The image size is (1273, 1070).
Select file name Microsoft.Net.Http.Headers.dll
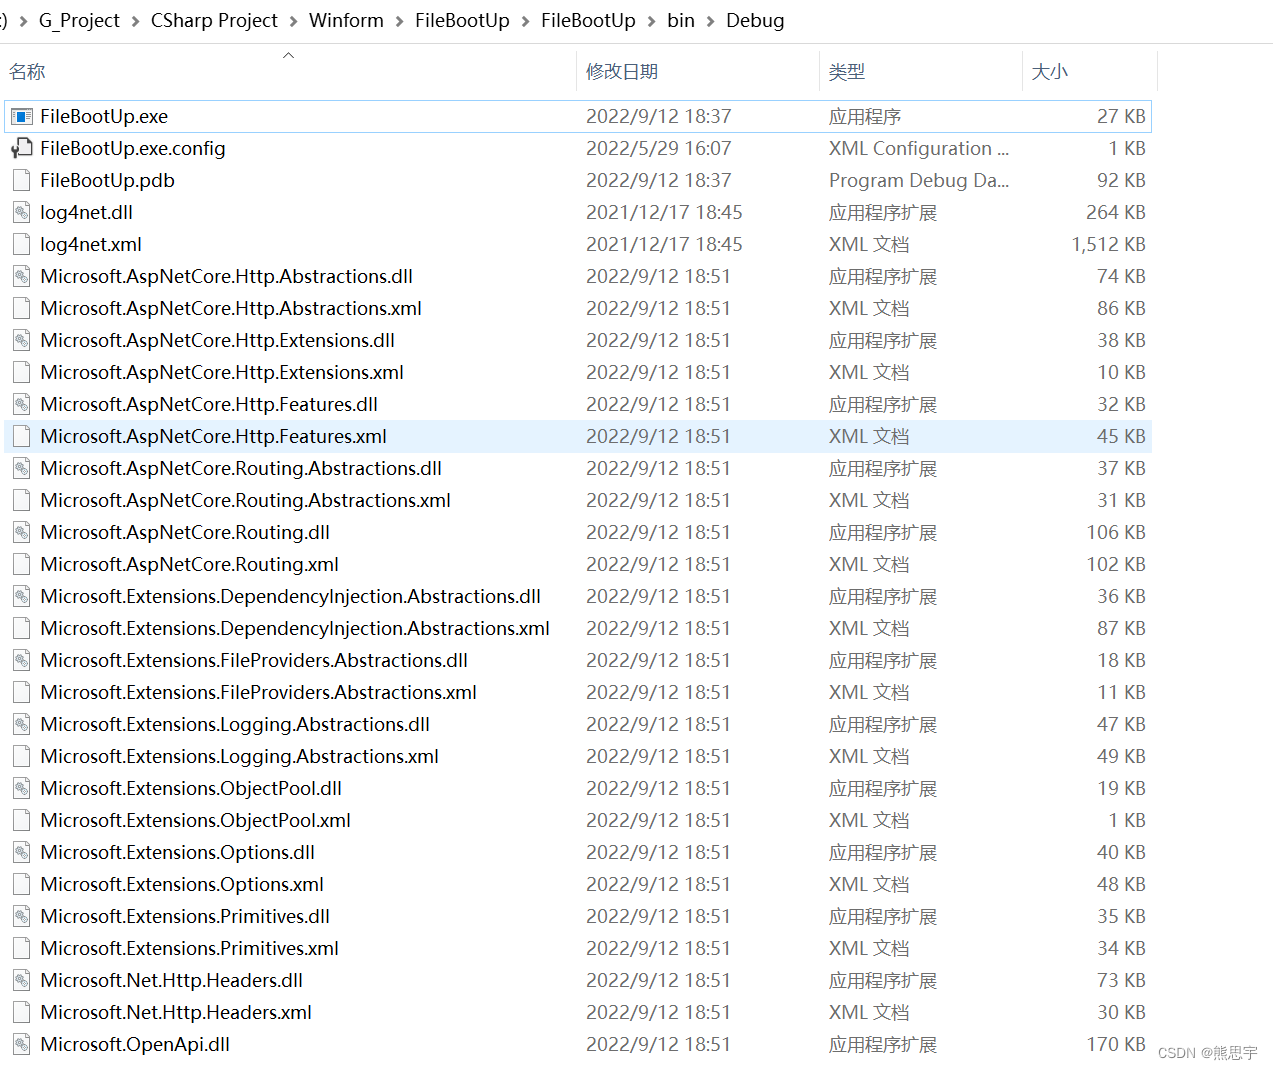171,981
